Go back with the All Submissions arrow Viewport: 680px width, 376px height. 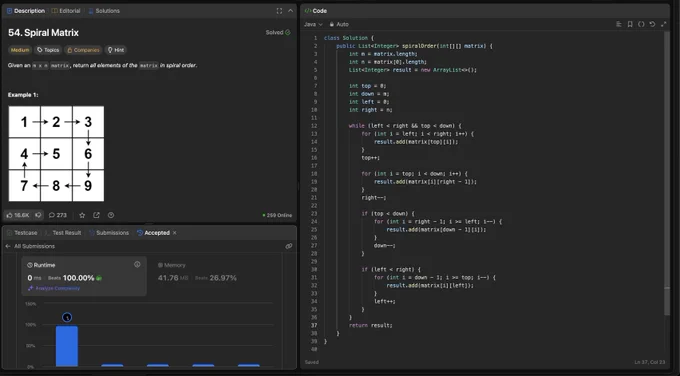8,246
